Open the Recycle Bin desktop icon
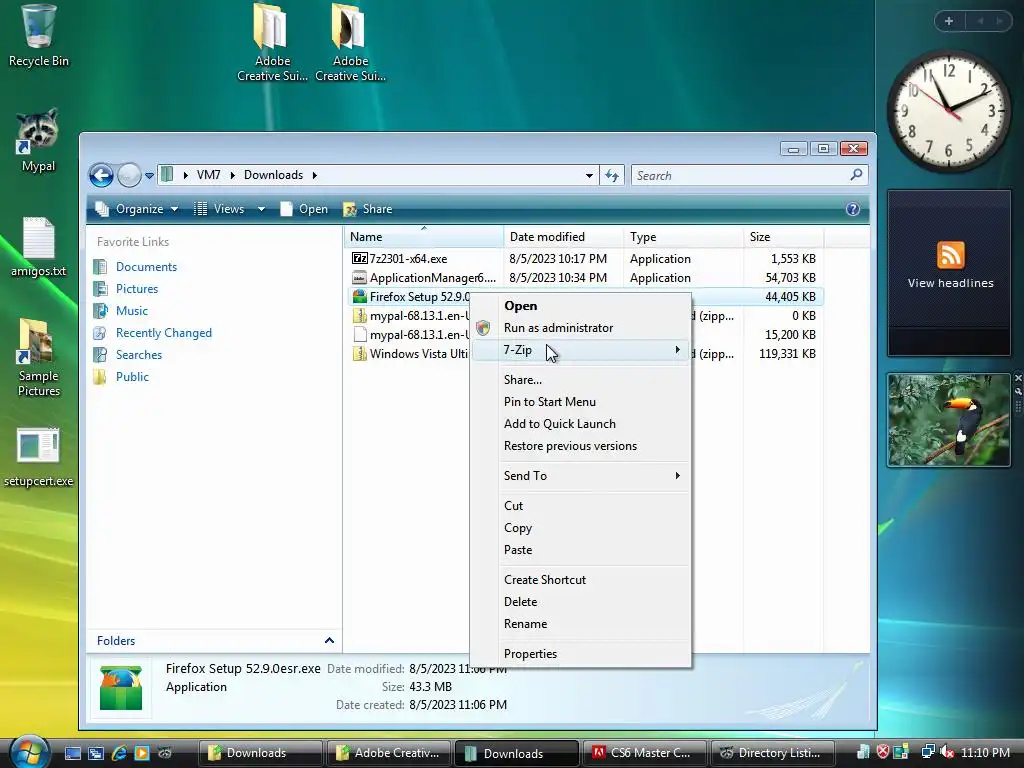 [38, 36]
